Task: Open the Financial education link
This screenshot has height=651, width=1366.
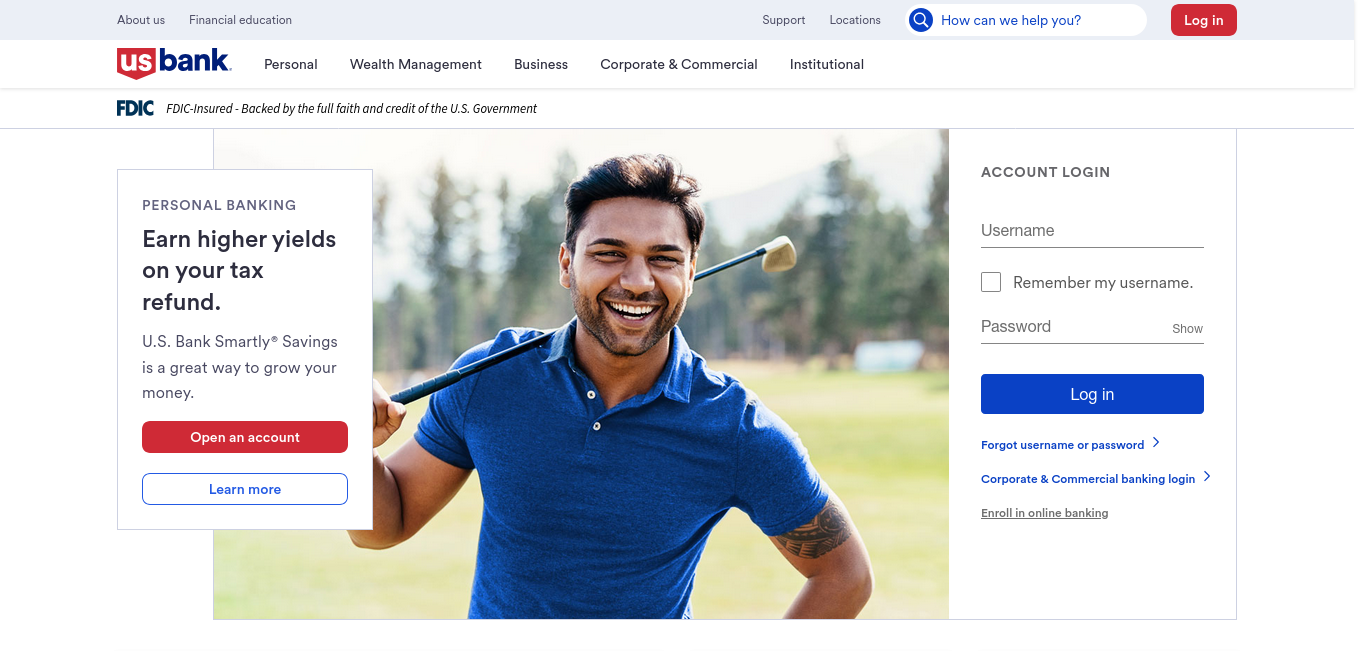Action: [x=241, y=20]
